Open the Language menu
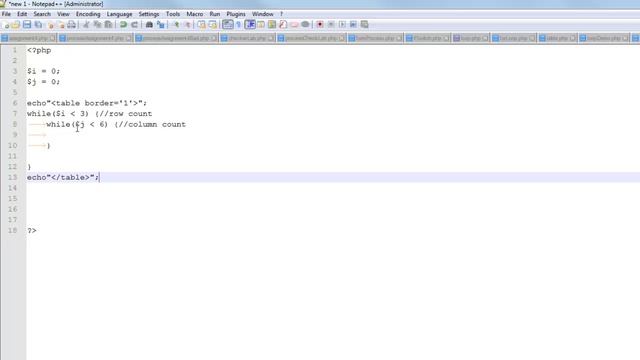Viewport: 640px width, 360px height. pyautogui.click(x=120, y=14)
